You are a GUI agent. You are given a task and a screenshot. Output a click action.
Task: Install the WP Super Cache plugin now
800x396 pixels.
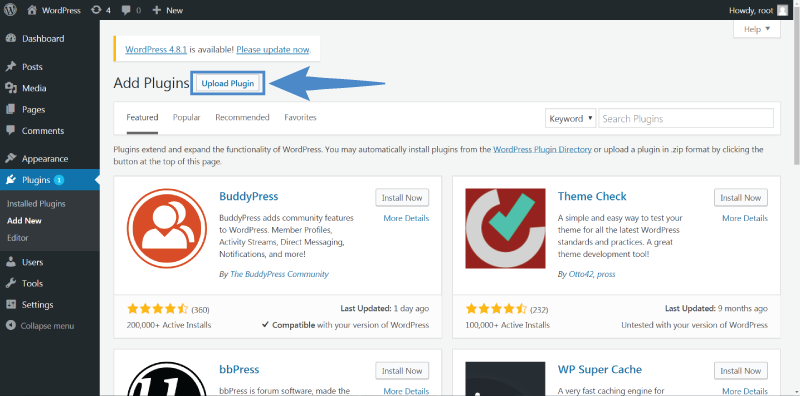click(741, 371)
